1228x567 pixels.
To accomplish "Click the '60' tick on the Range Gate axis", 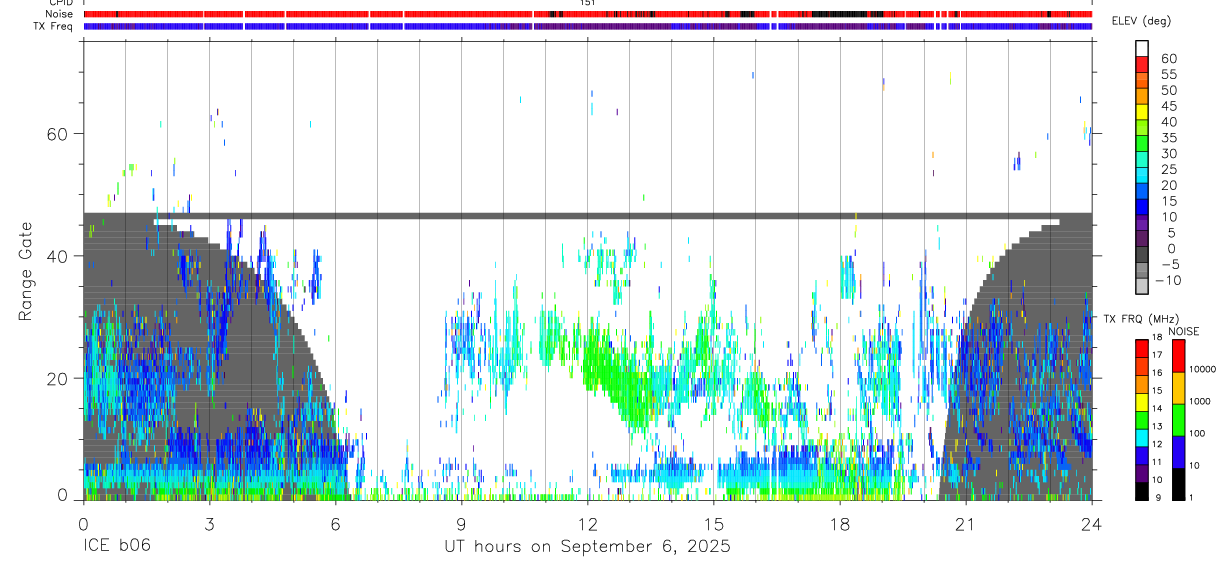I will pyautogui.click(x=55, y=134).
